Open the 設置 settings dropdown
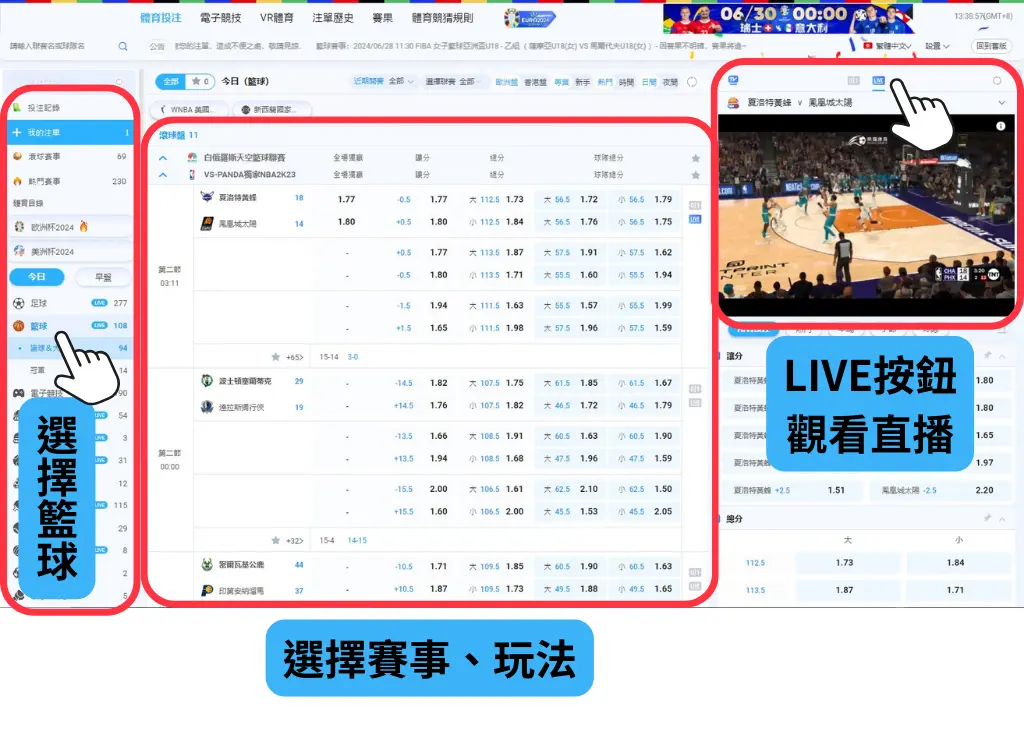 [937, 46]
